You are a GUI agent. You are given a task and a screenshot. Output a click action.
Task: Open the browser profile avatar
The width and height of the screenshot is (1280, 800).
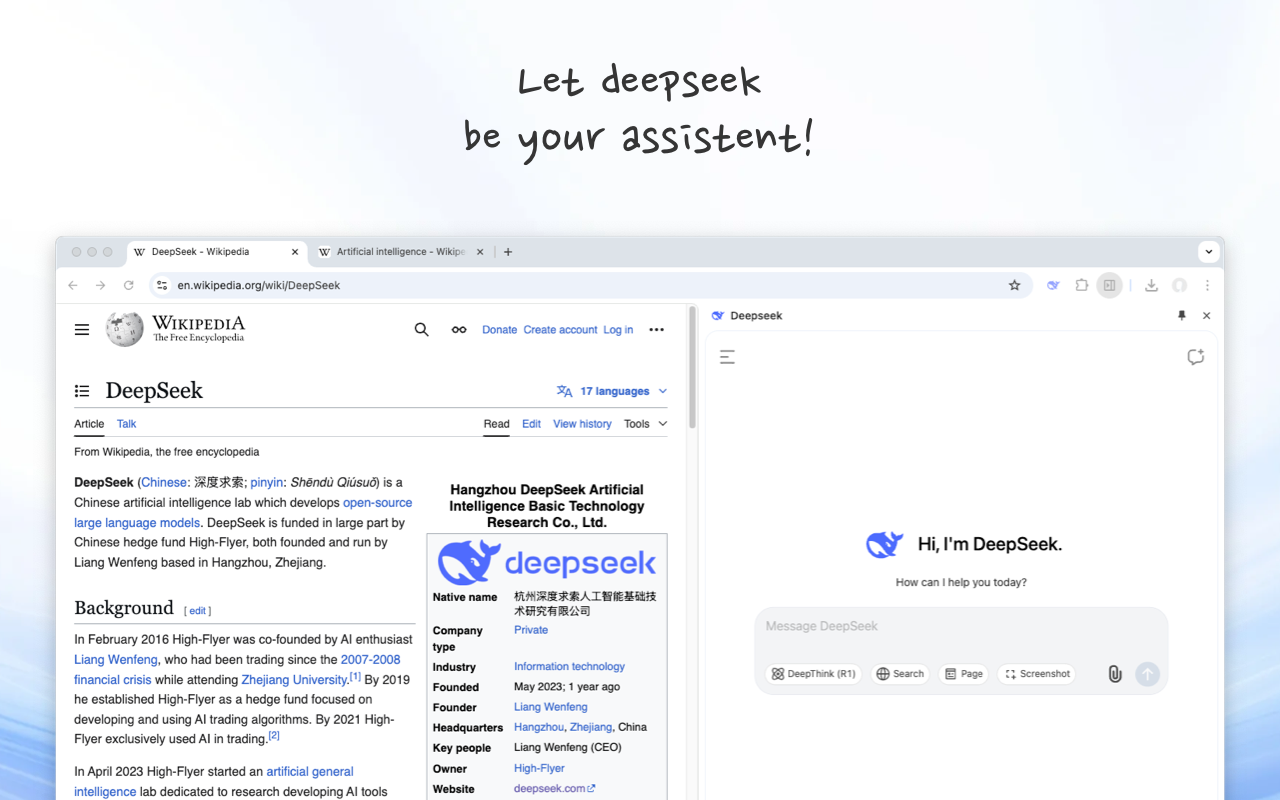click(x=1179, y=285)
